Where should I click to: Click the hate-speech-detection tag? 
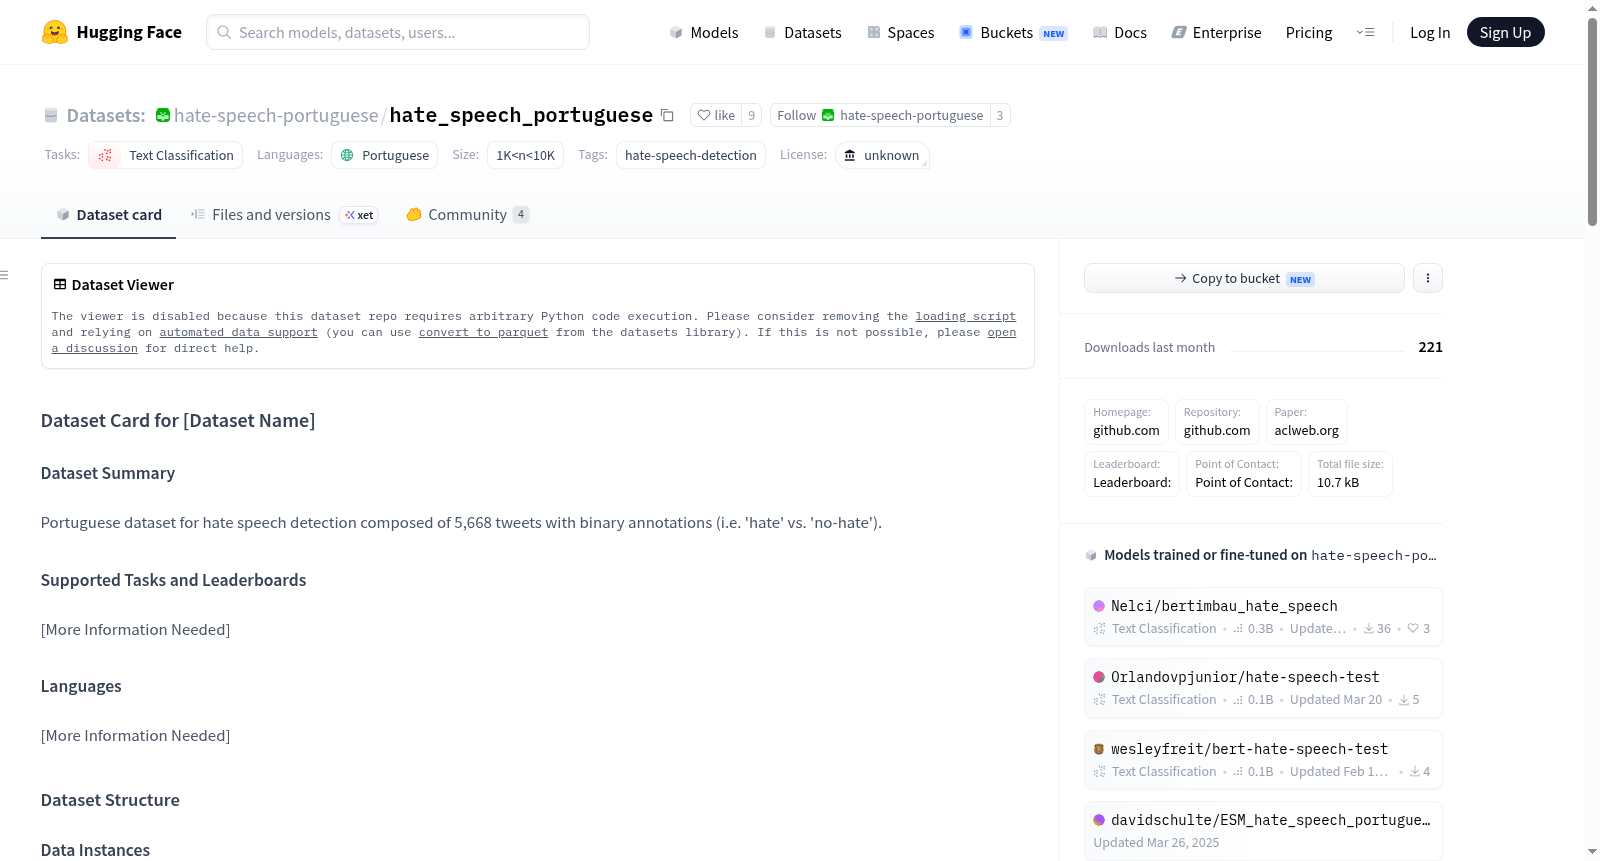[690, 155]
